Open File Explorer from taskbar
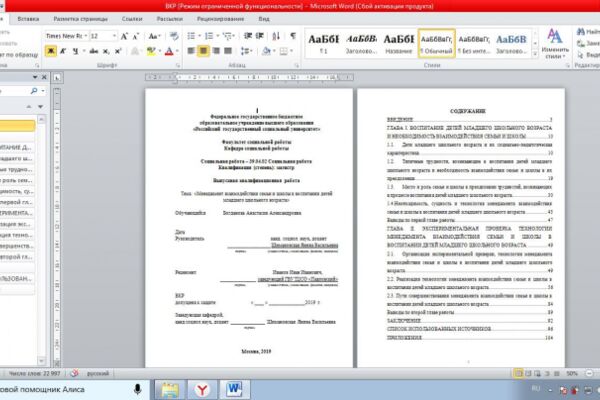Image resolution: width=600 pixels, height=400 pixels. coord(170,390)
